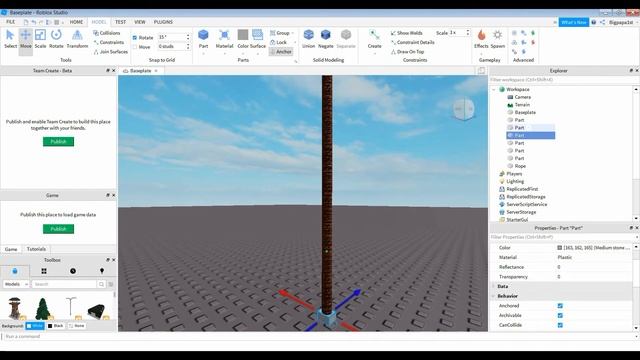
Task: Open the Material picker
Action: 224,39
